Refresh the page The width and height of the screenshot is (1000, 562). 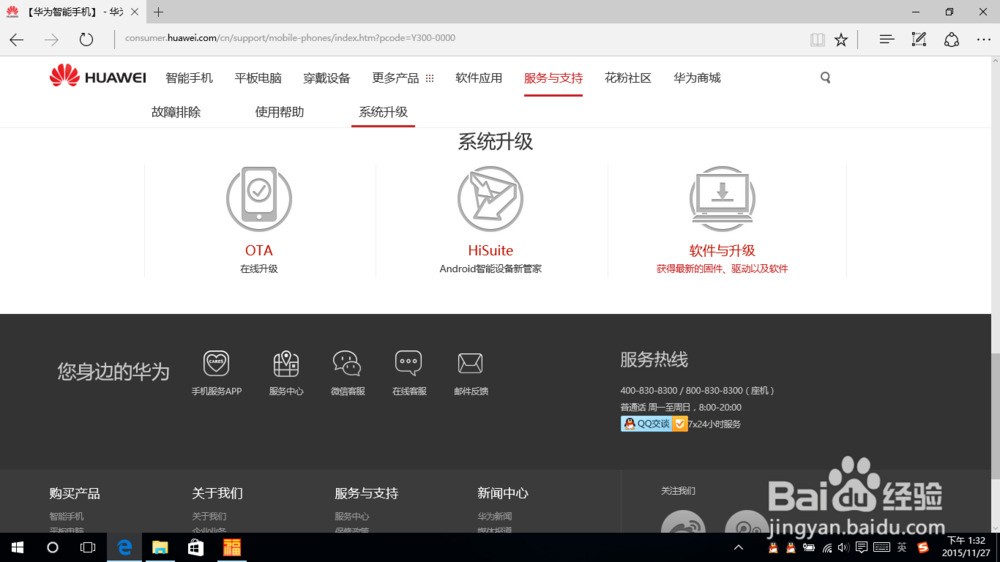pos(86,40)
